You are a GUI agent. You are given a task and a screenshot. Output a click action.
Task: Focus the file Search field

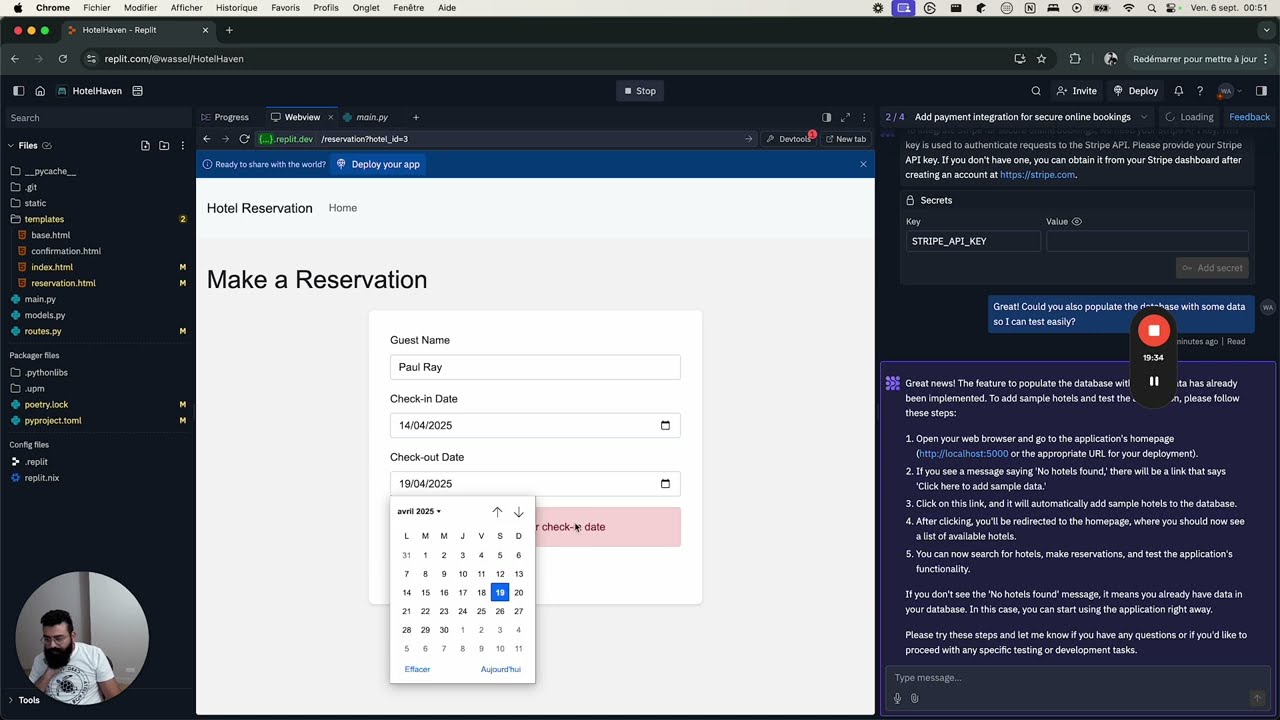[97, 118]
